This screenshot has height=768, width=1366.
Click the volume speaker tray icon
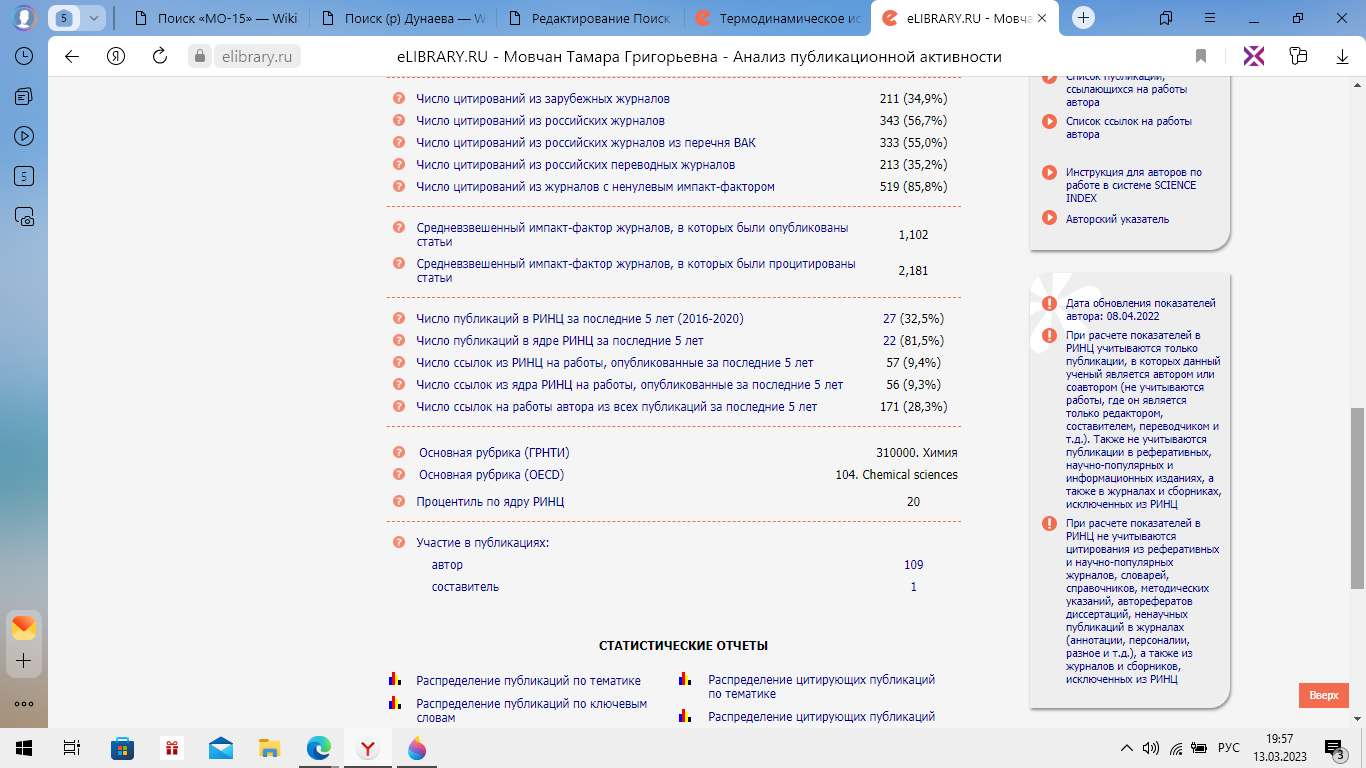click(1151, 747)
